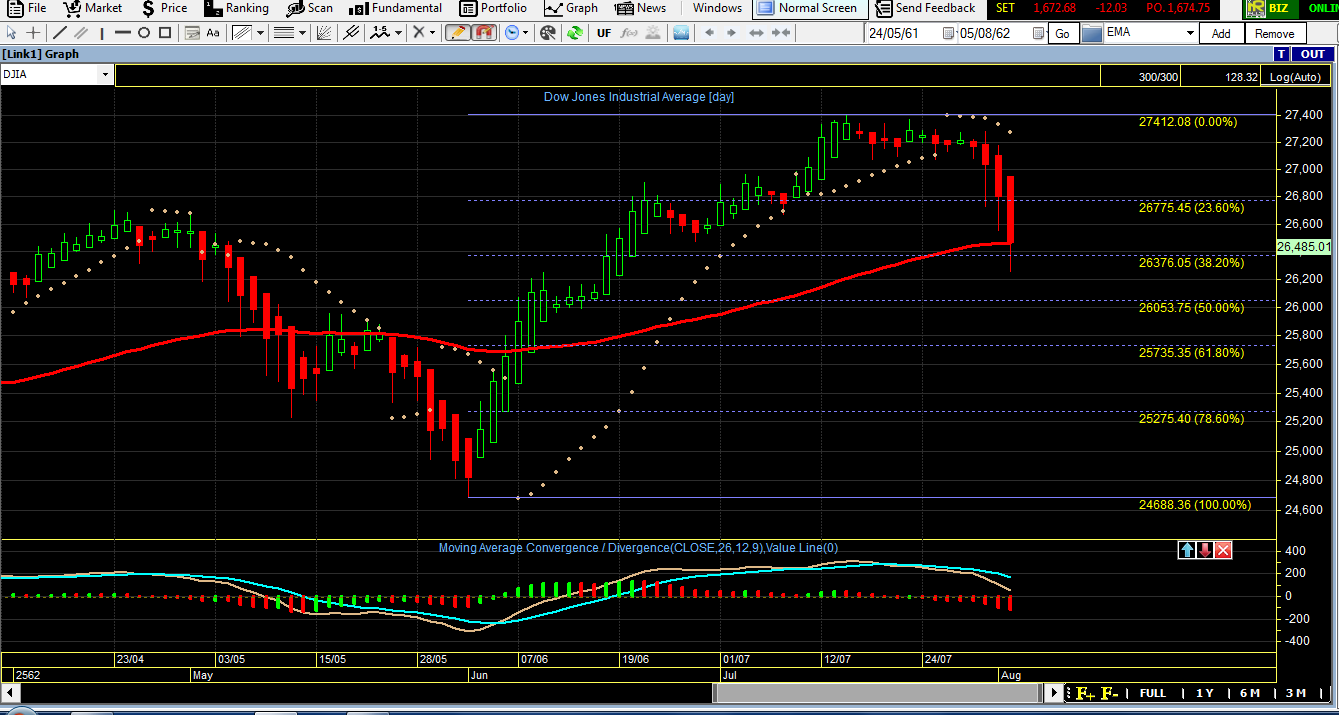Click the blue chart-style icon
This screenshot has height=715, width=1339.
[x=681, y=33]
